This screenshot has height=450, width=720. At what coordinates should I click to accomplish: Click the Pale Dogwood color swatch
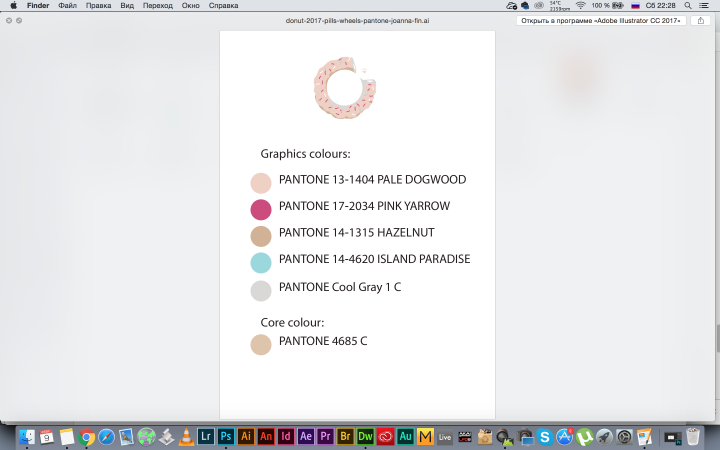pyautogui.click(x=261, y=183)
